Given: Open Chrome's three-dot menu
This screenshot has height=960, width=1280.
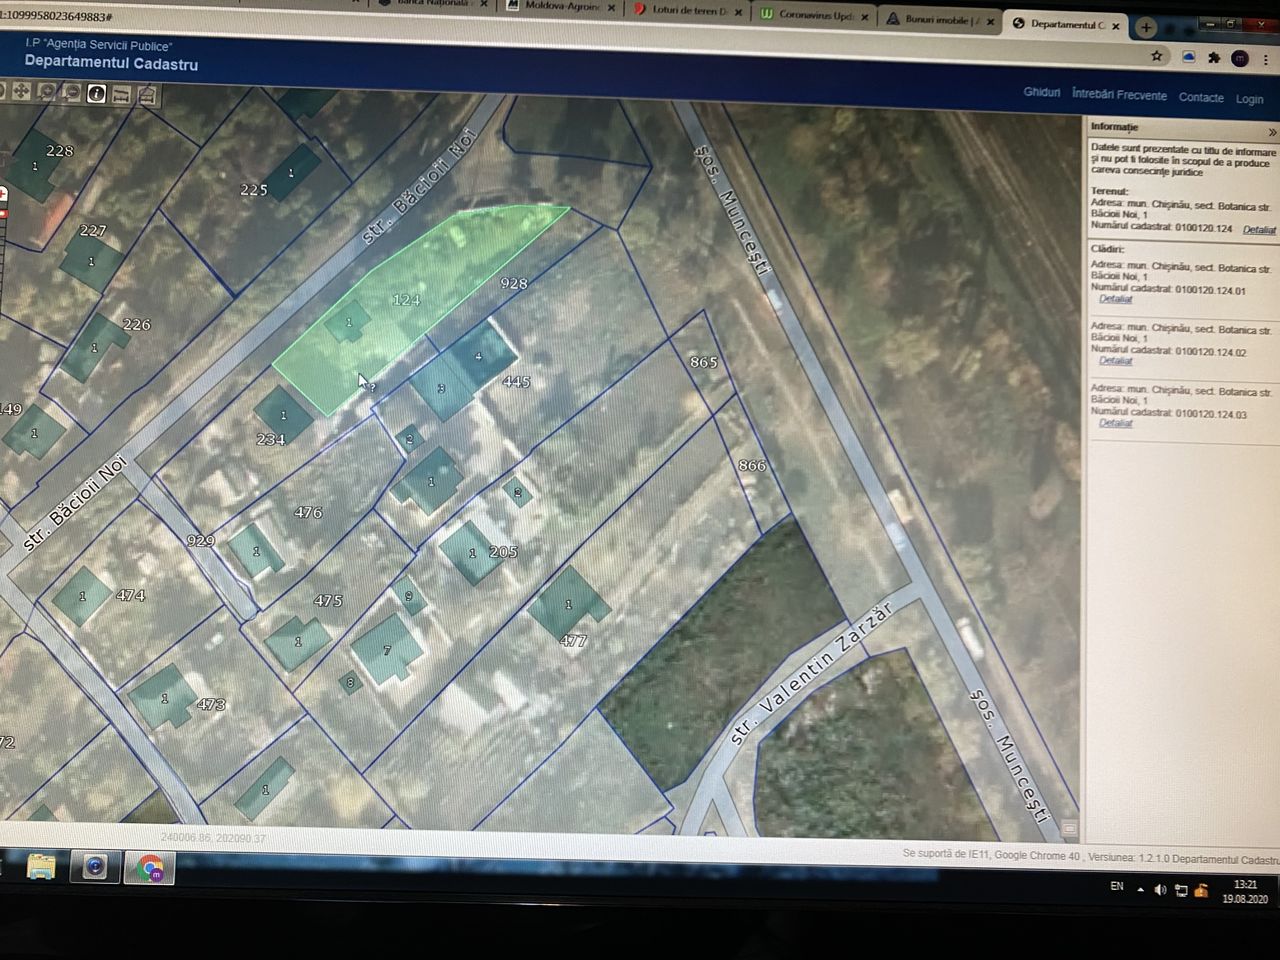Looking at the screenshot, I should [x=1266, y=59].
